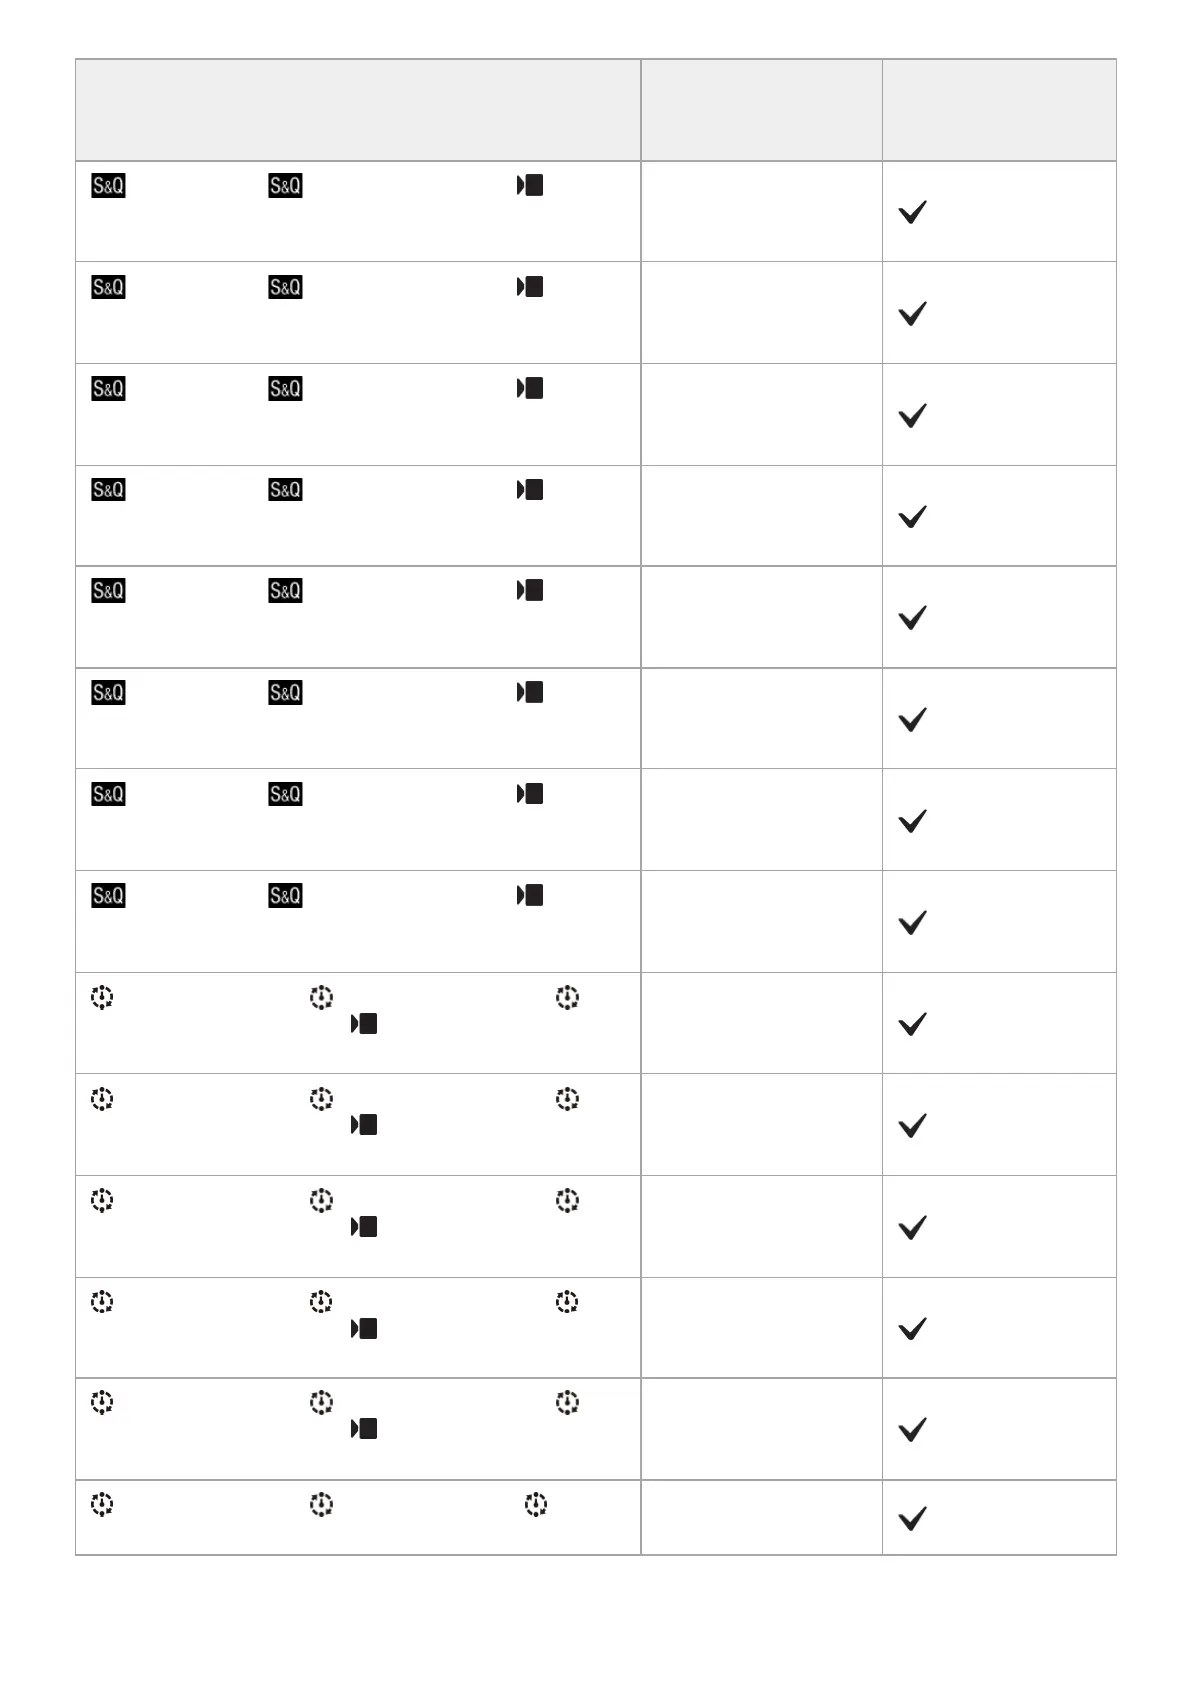Select the middle timer icon in the second timer row
Image resolution: width=1190 pixels, height=1684 pixels.
coord(320,1099)
